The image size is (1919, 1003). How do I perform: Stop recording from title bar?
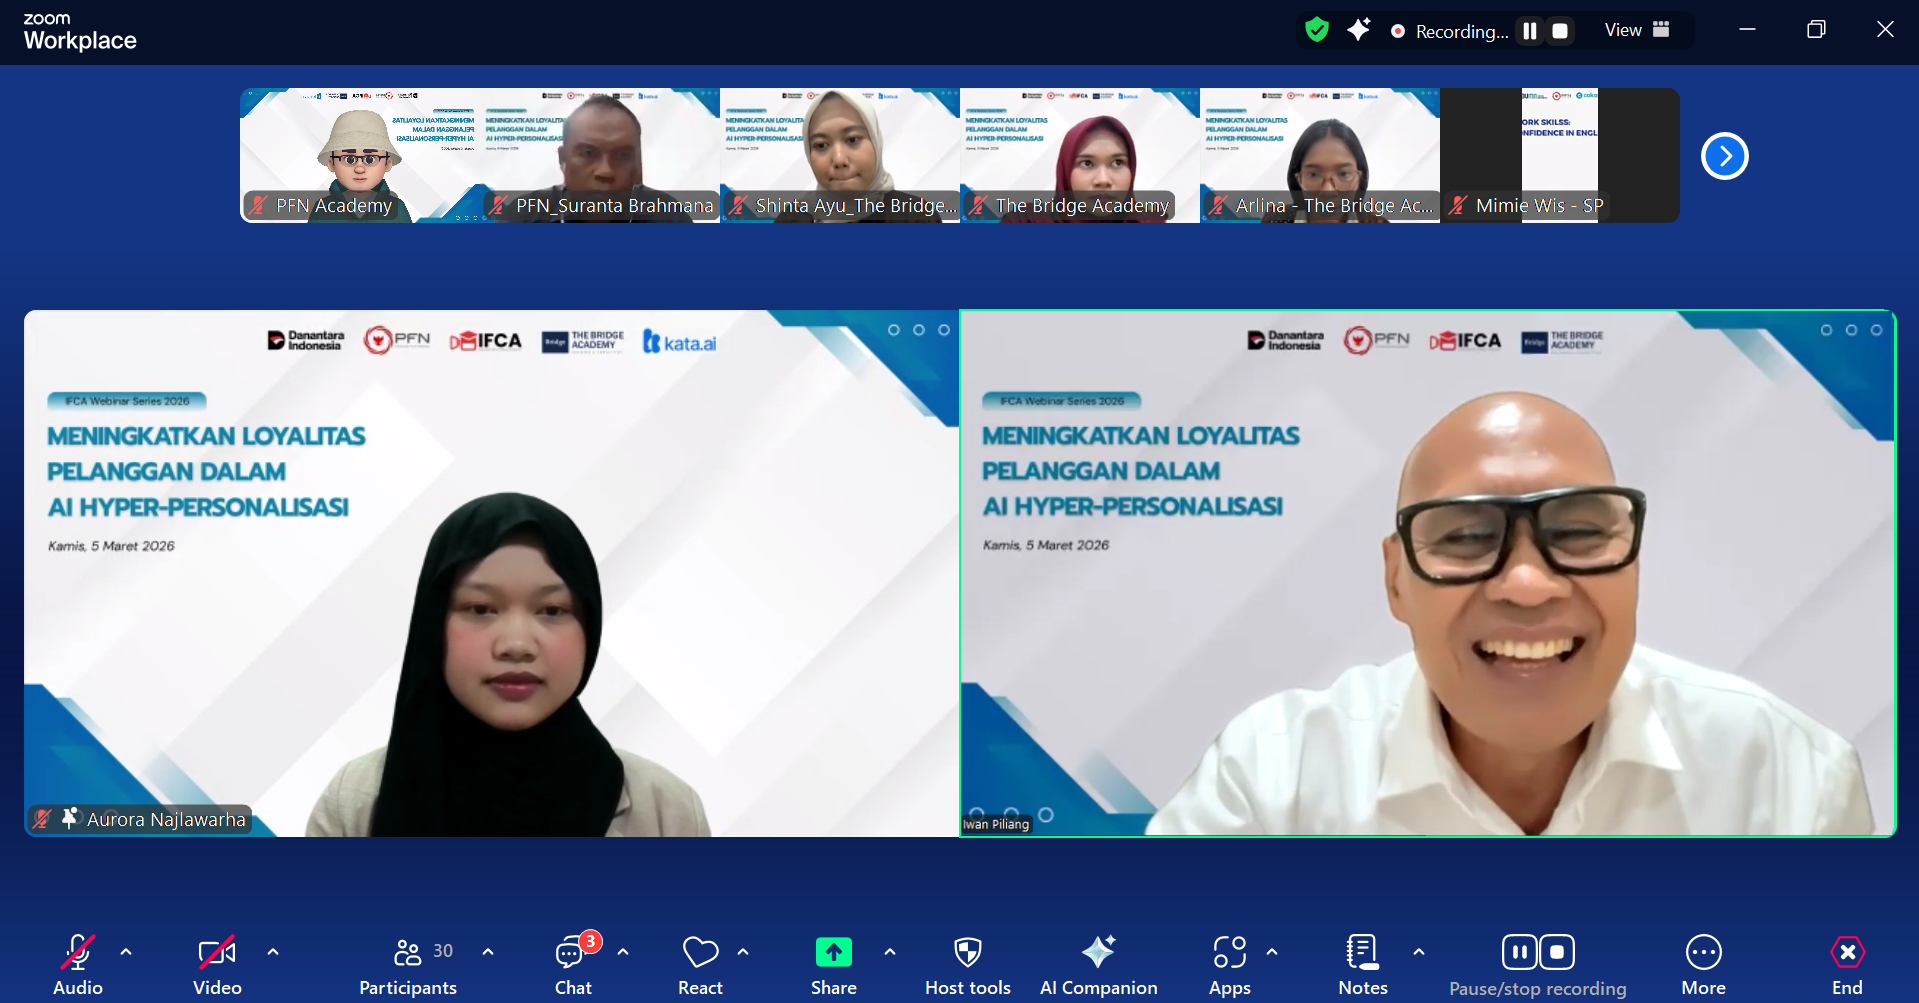pyautogui.click(x=1560, y=31)
